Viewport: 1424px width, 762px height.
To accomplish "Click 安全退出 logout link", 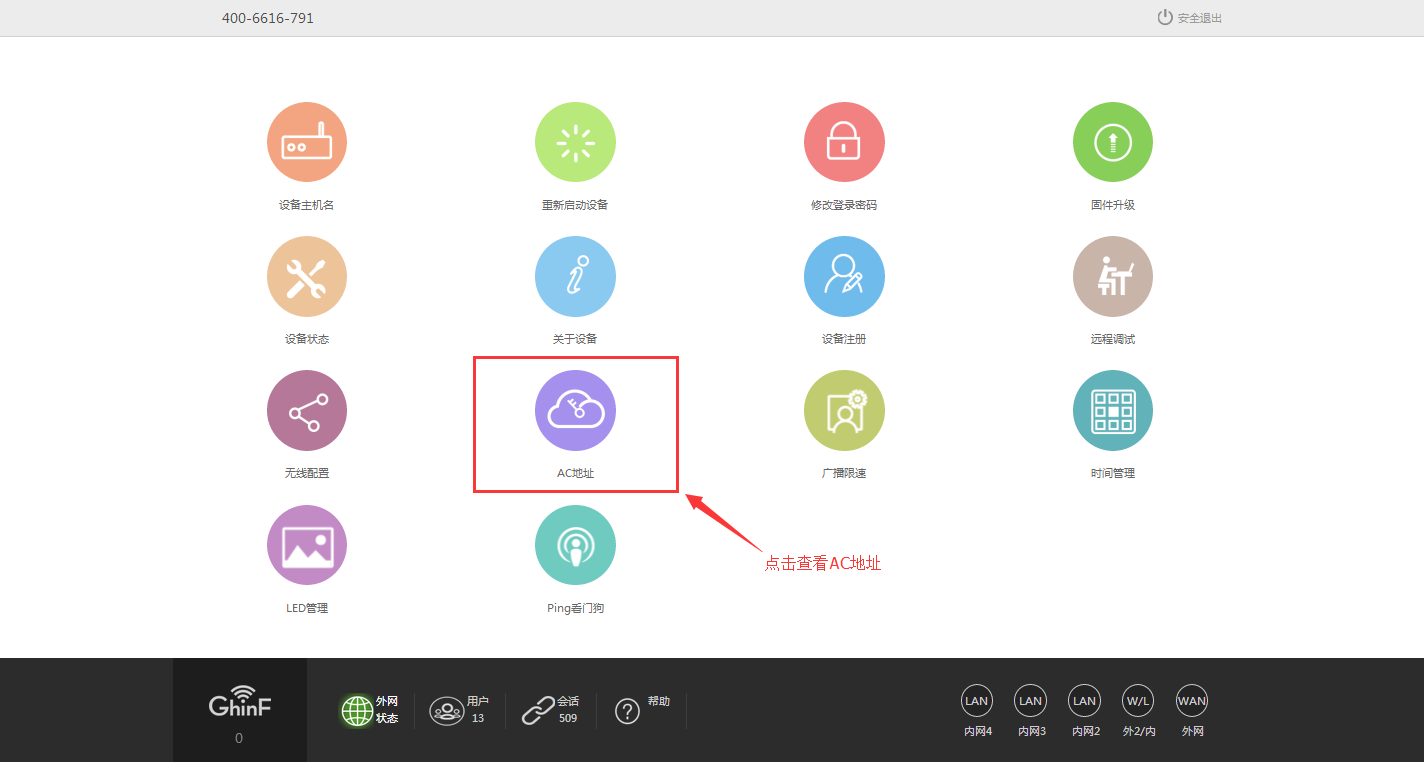I will (1190, 18).
